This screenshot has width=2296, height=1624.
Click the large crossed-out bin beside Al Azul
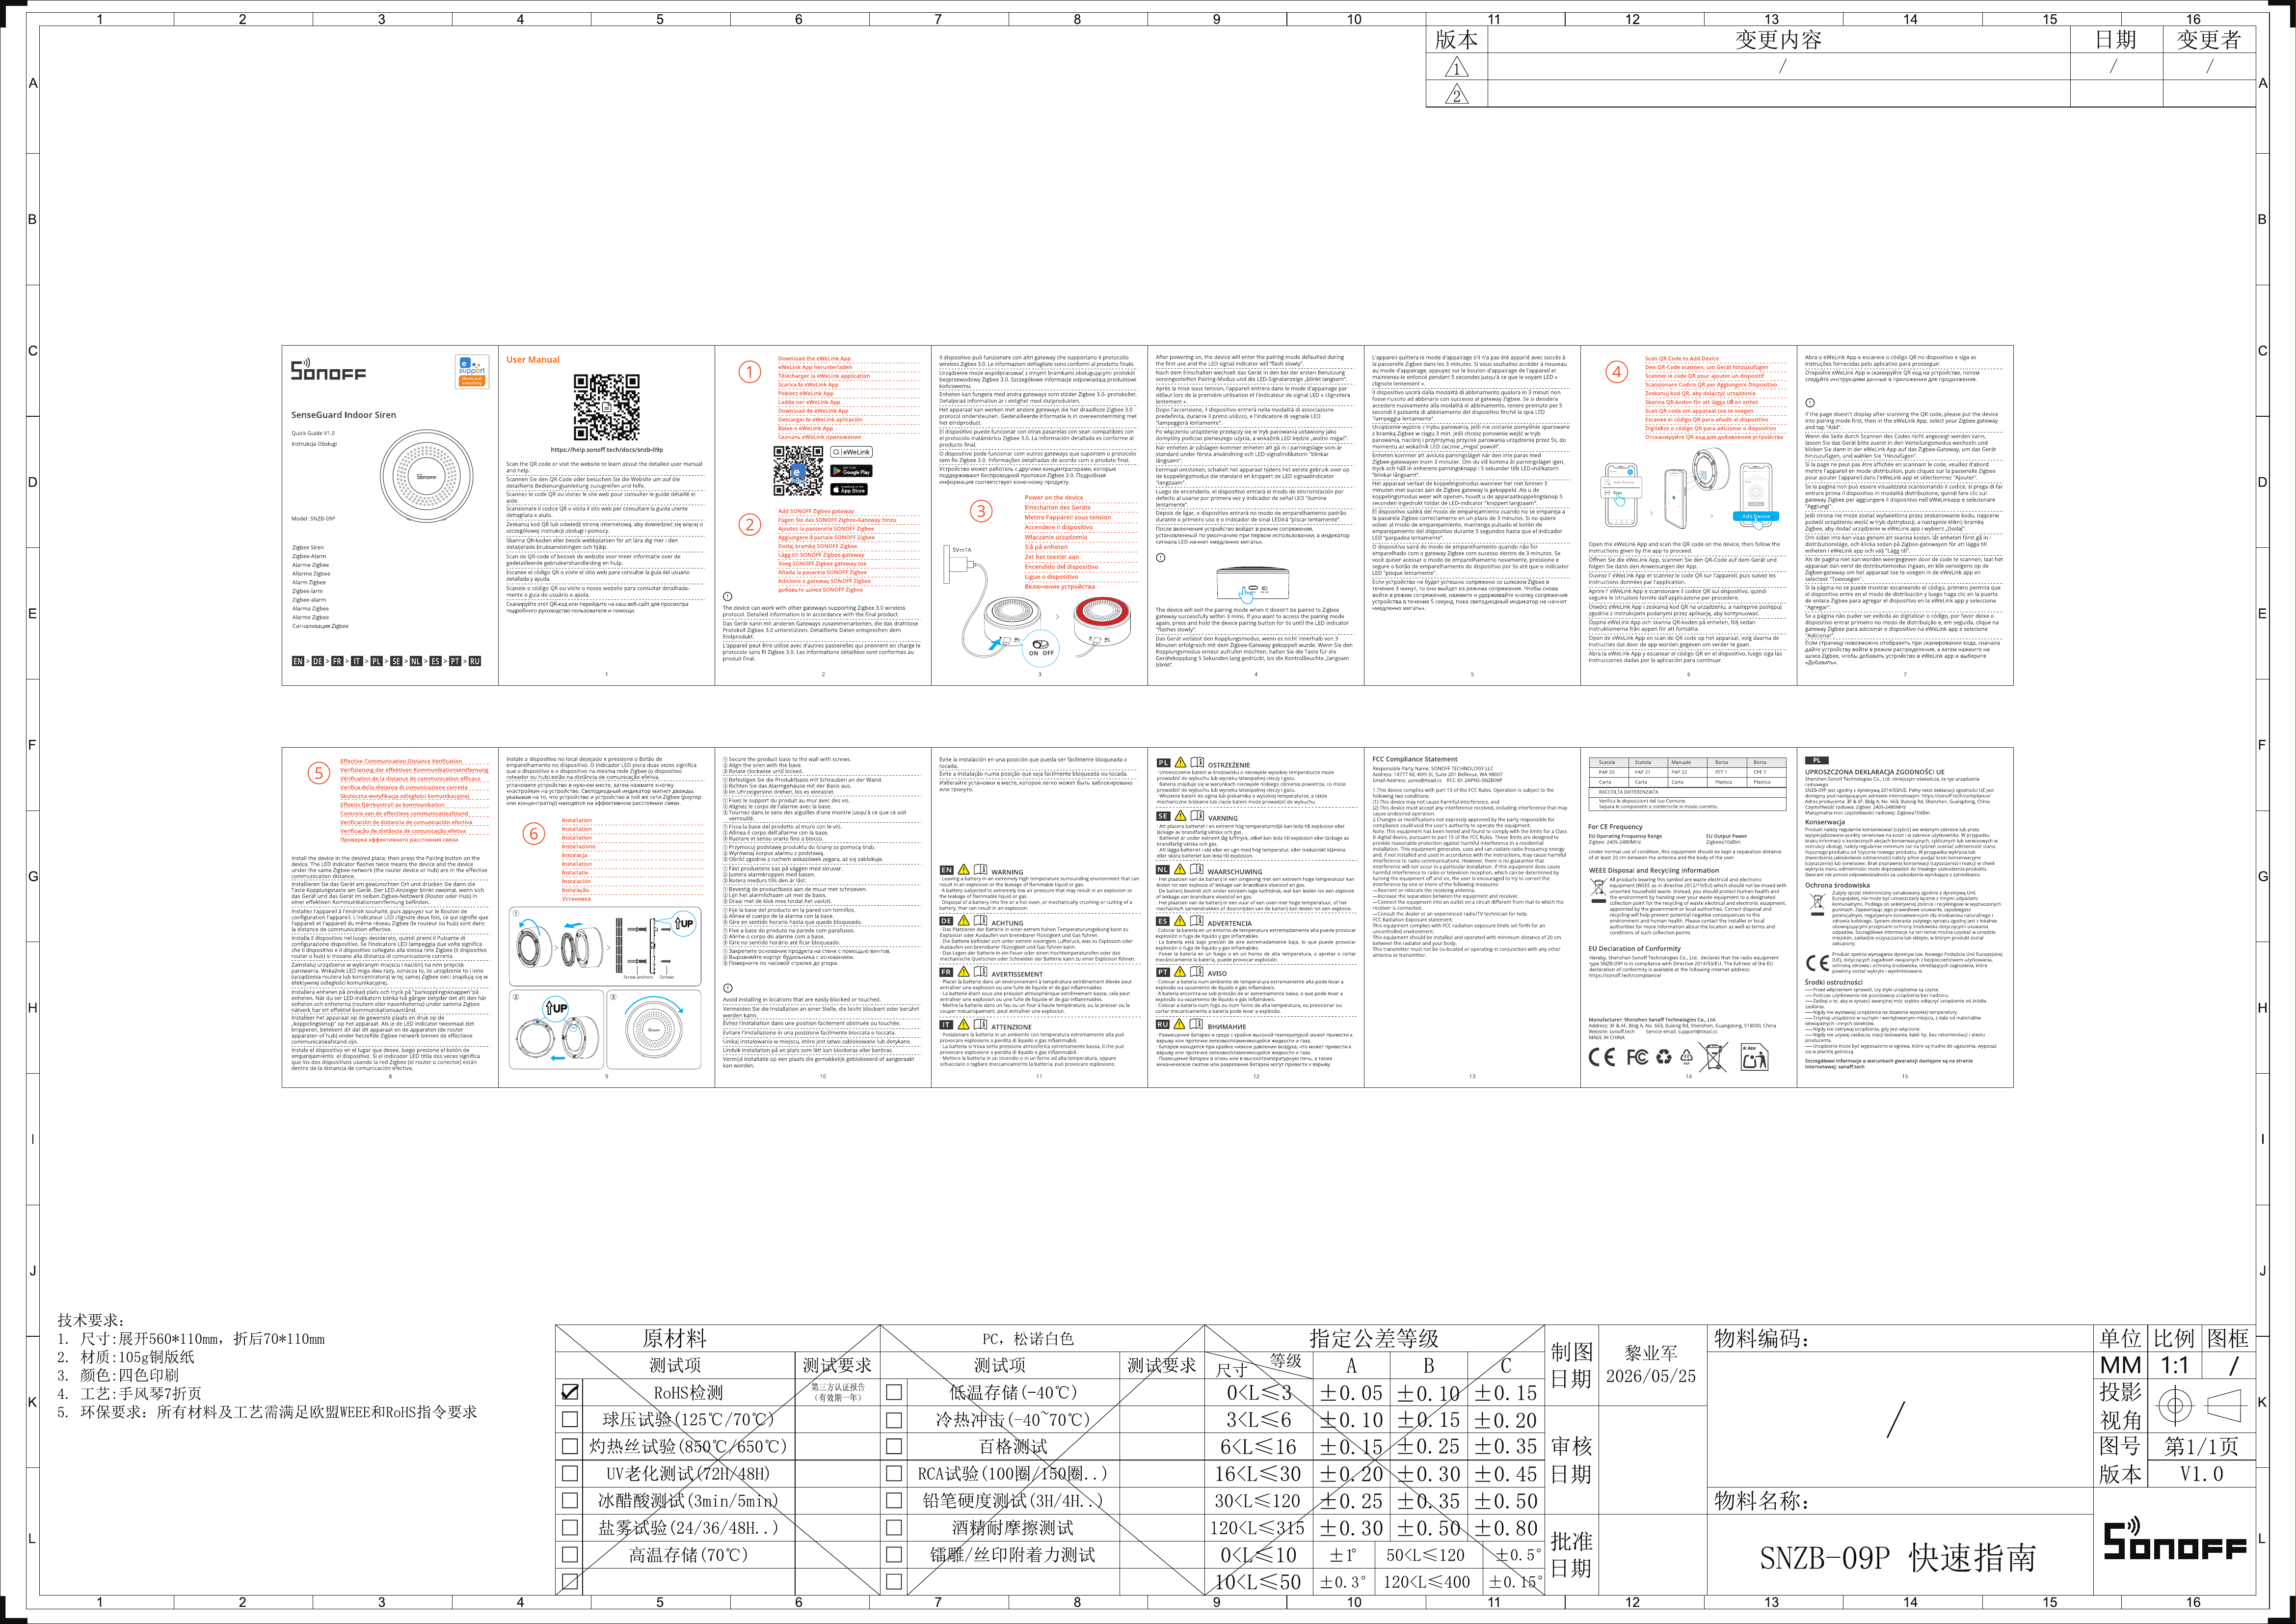(x=1714, y=1057)
